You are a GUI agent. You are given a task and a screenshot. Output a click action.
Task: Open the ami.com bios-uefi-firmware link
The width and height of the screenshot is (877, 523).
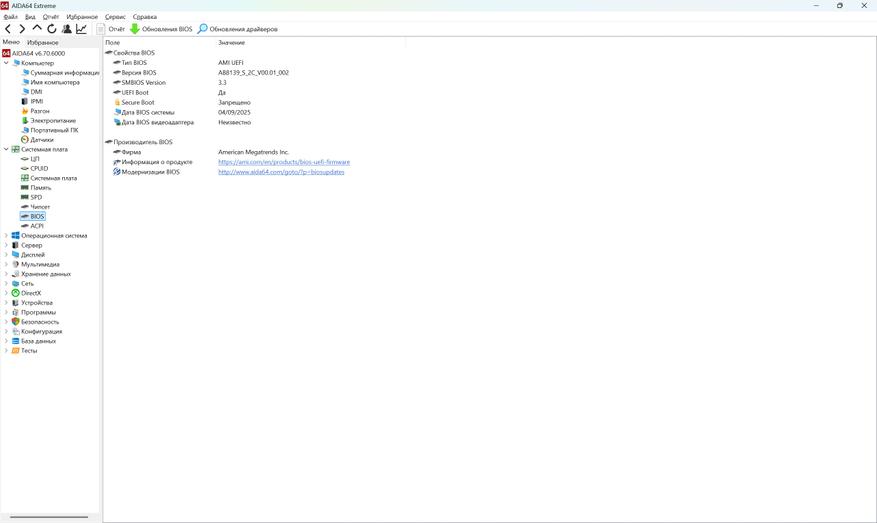pyautogui.click(x=284, y=162)
